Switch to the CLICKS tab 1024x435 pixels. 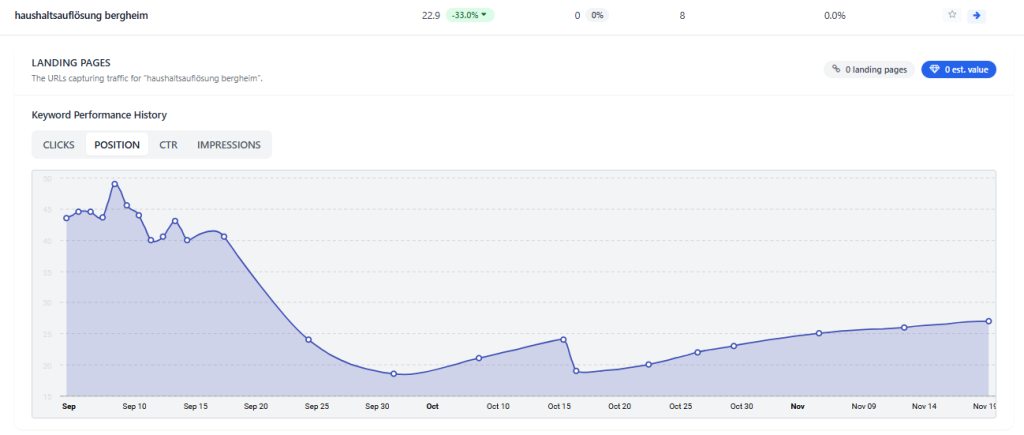(59, 144)
